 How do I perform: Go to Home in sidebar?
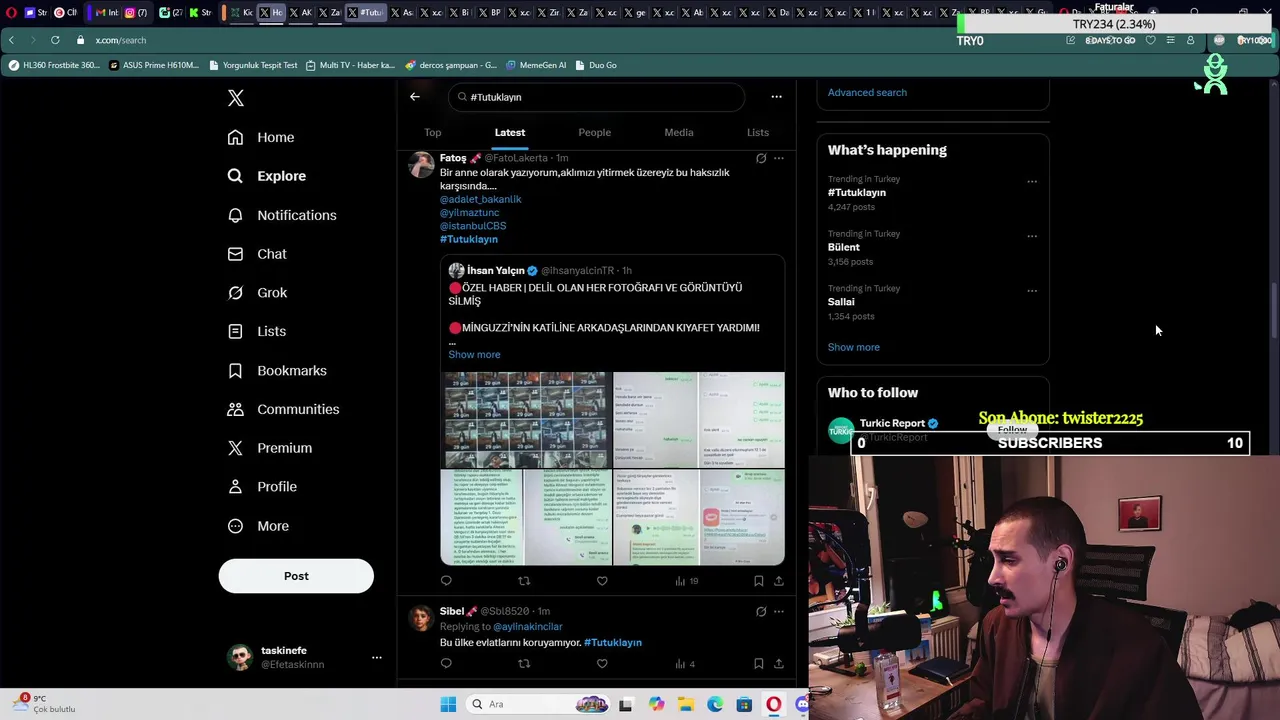(261, 137)
